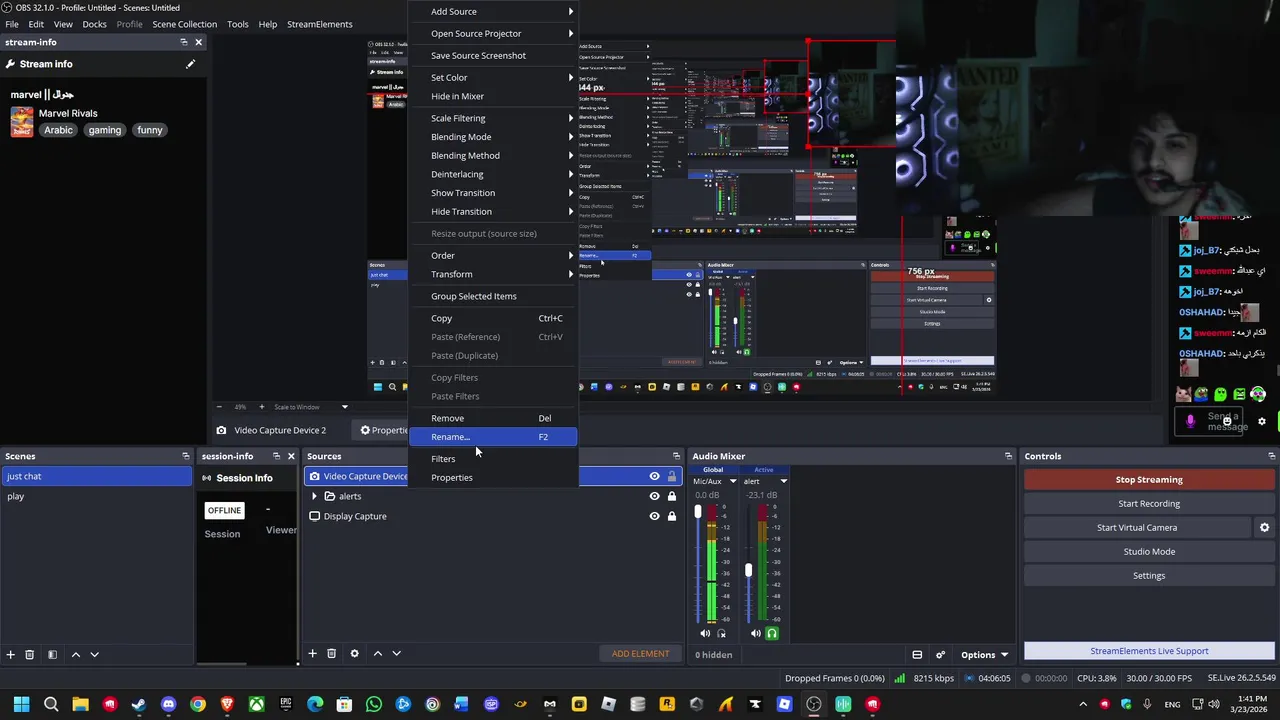The image size is (1280, 720).
Task: Expand Transform submenu
Action: [x=493, y=274]
